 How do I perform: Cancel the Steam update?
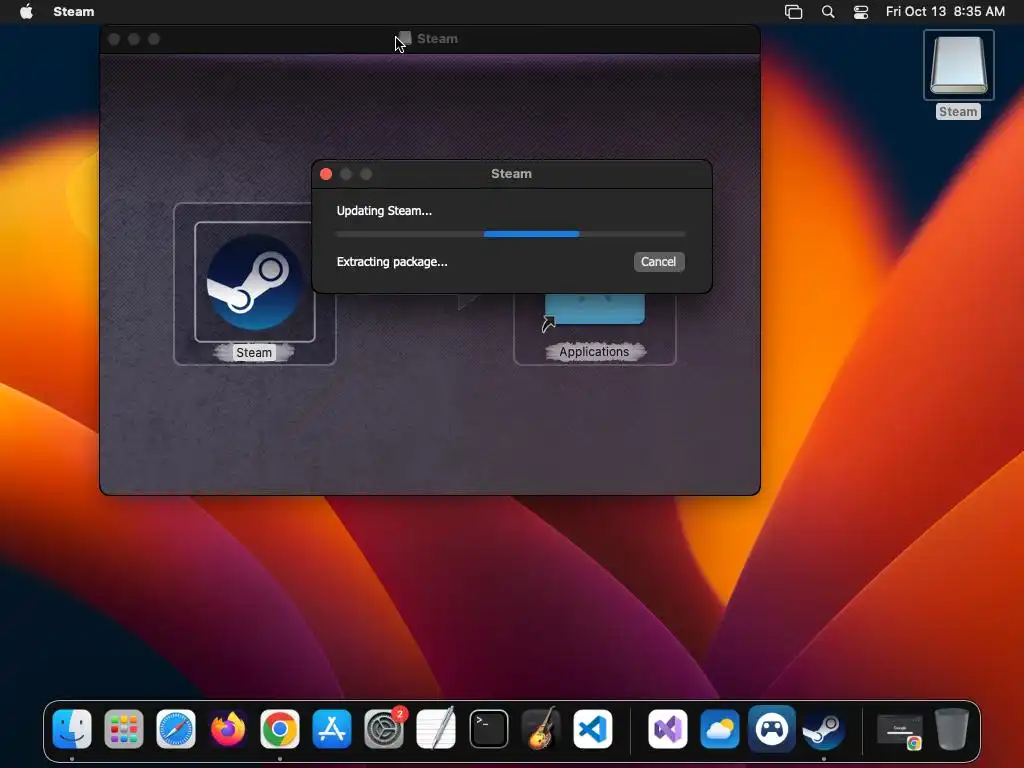click(x=658, y=262)
